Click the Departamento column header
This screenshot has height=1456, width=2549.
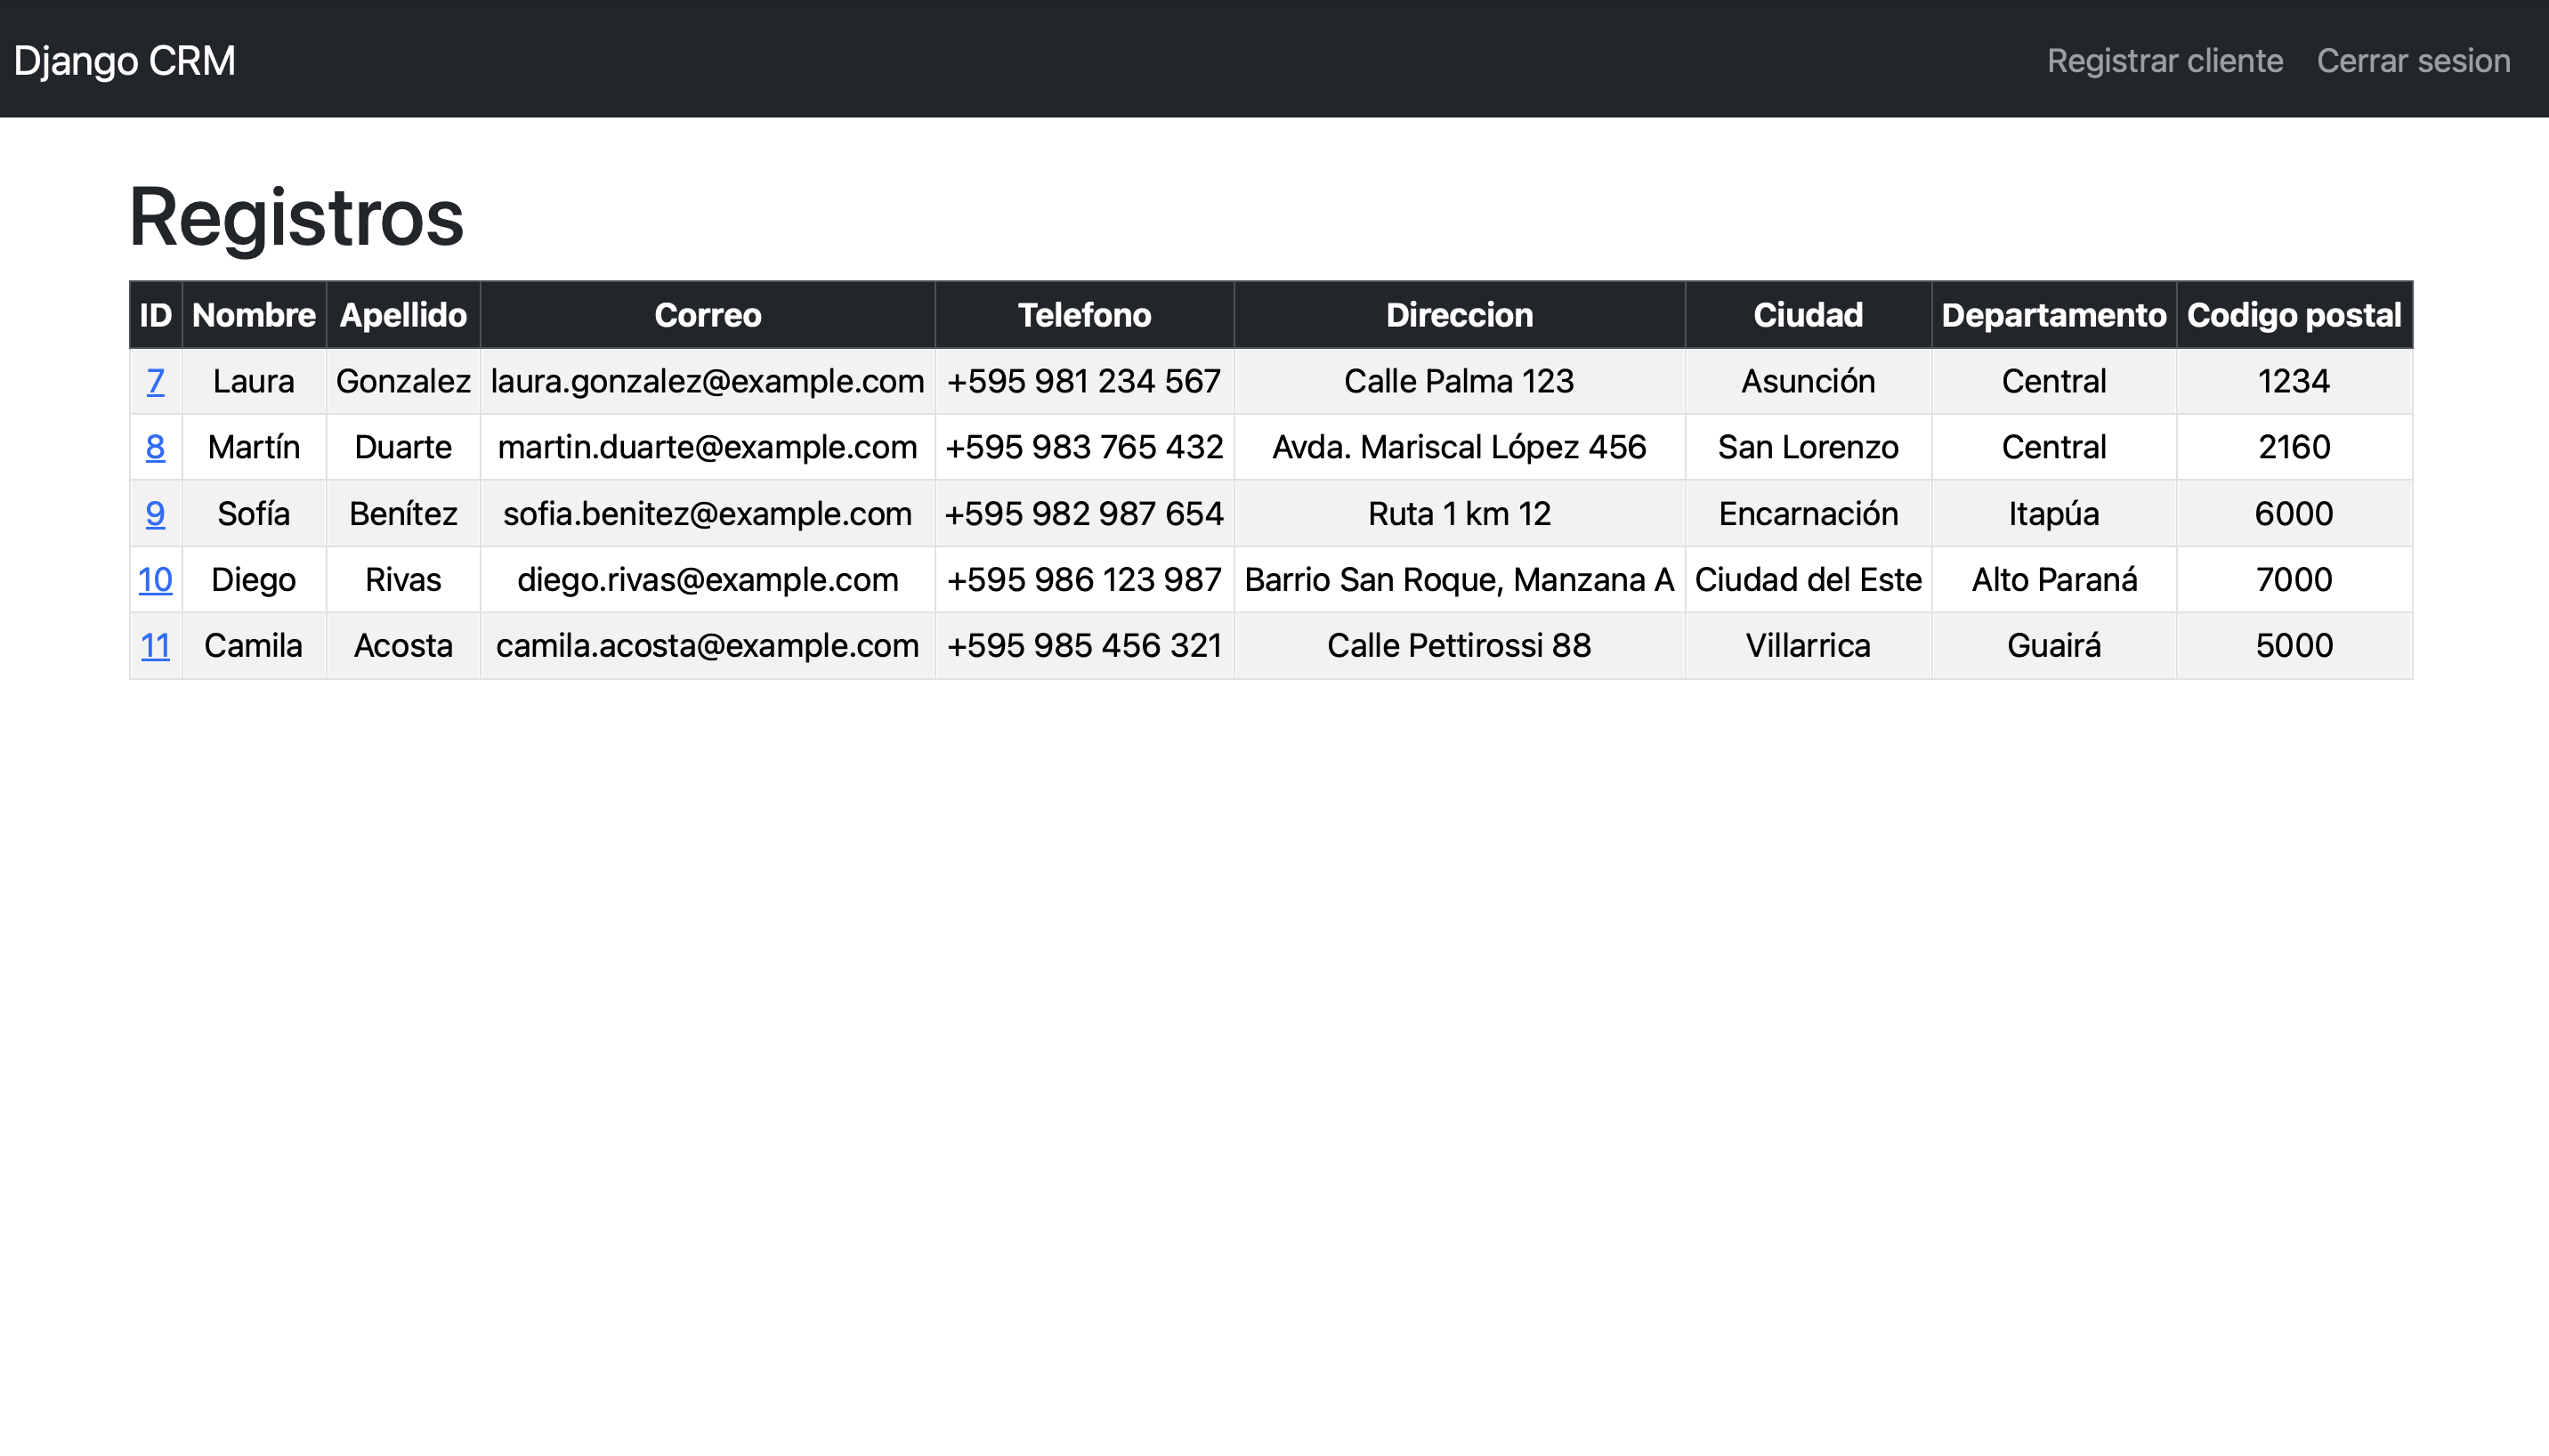pos(2053,315)
